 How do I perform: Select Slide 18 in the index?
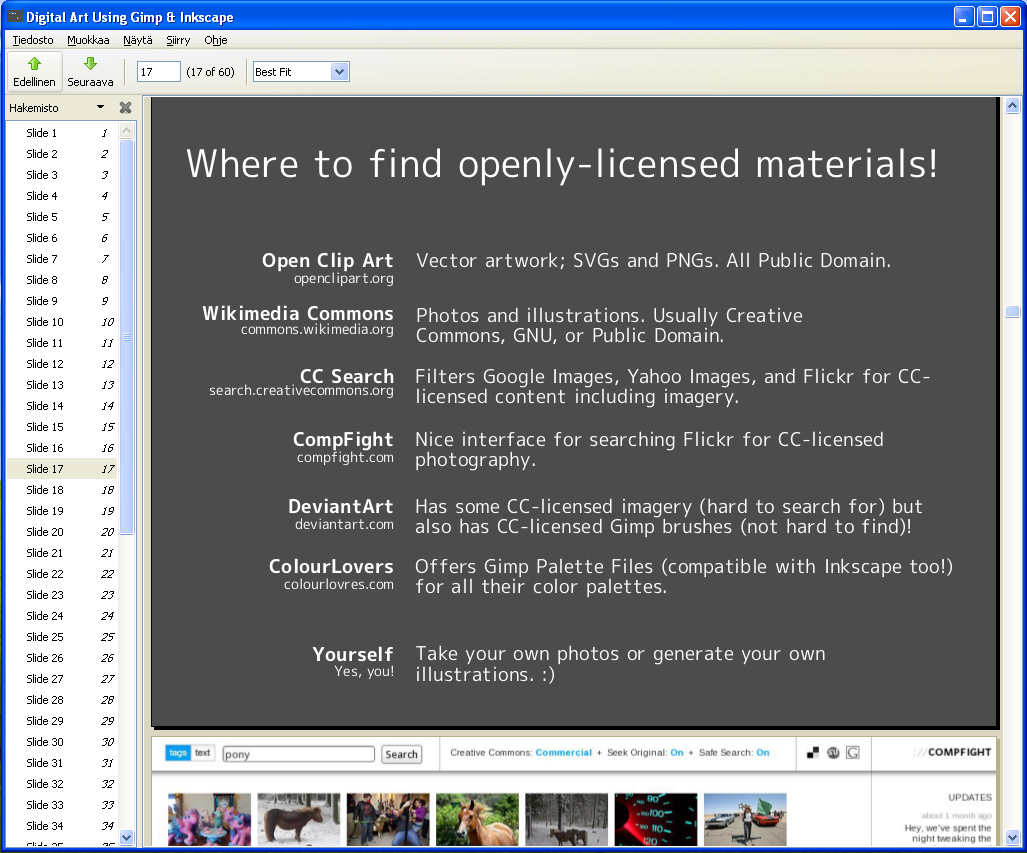tap(62, 490)
